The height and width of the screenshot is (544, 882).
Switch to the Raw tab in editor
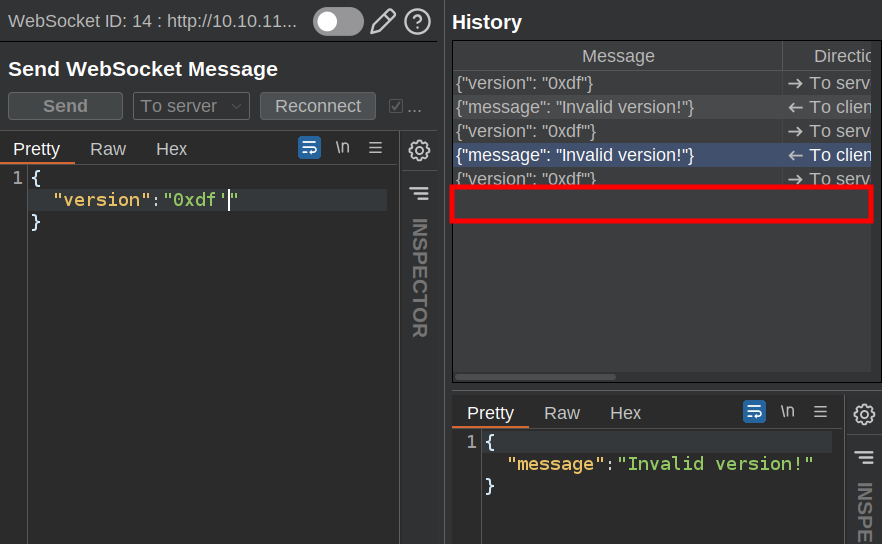click(x=108, y=149)
